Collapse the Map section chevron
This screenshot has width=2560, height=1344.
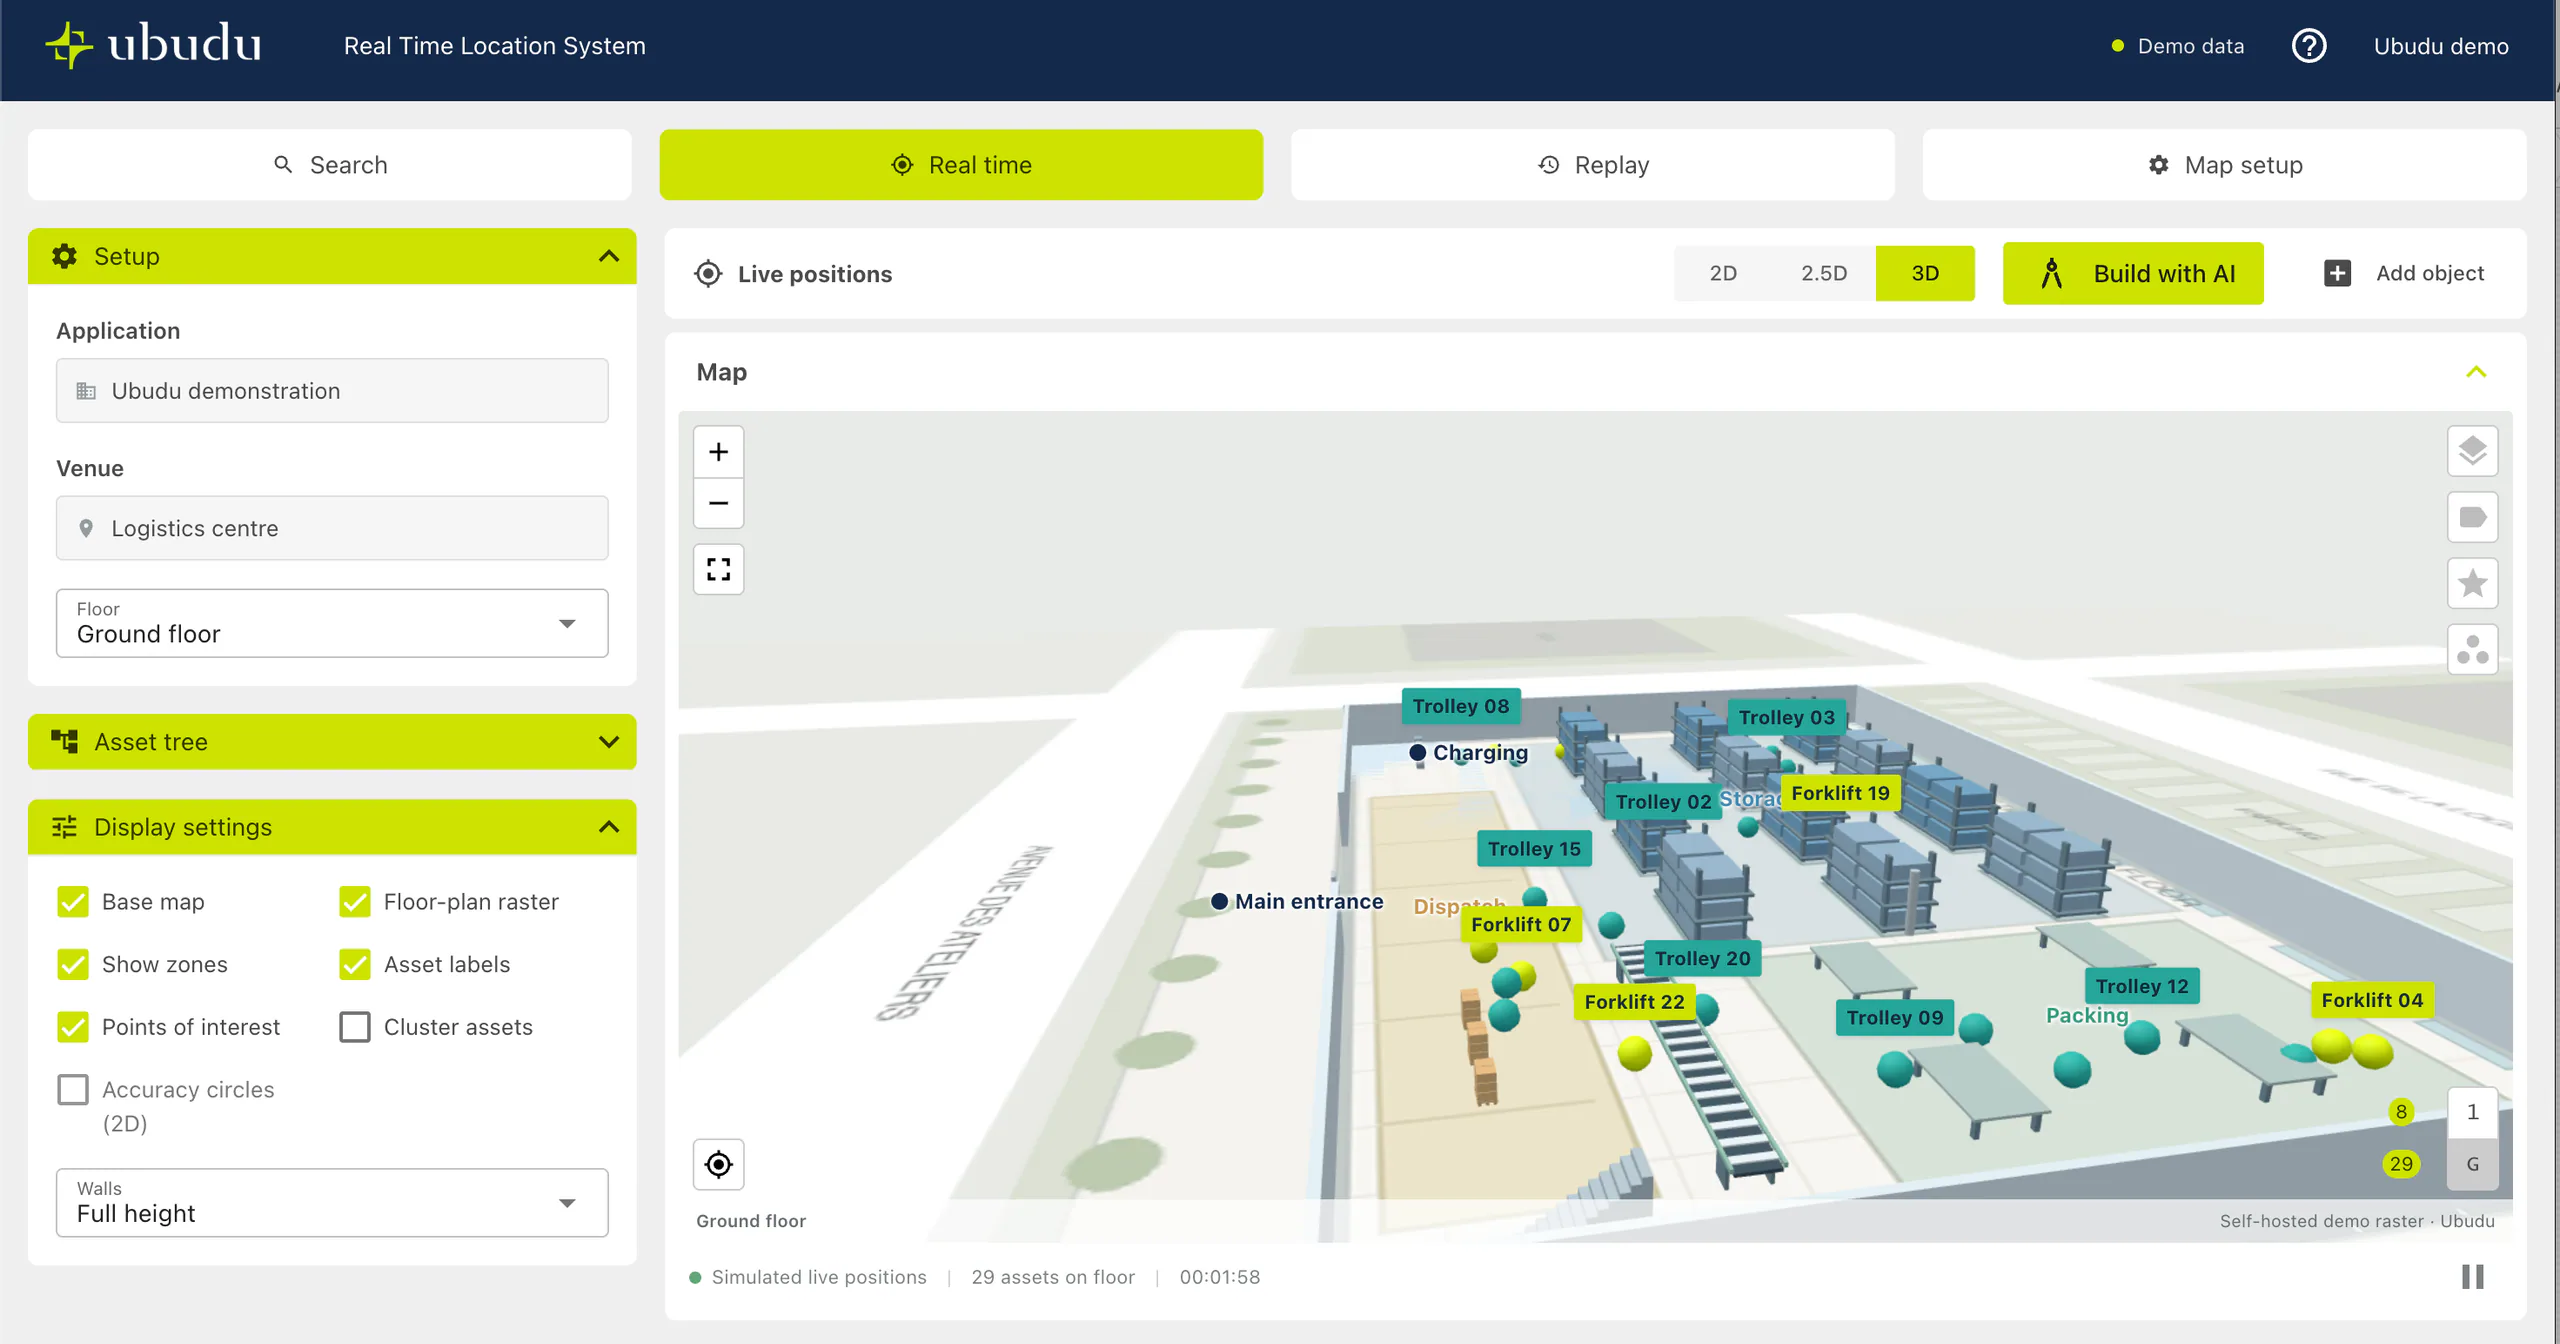[x=2476, y=372]
